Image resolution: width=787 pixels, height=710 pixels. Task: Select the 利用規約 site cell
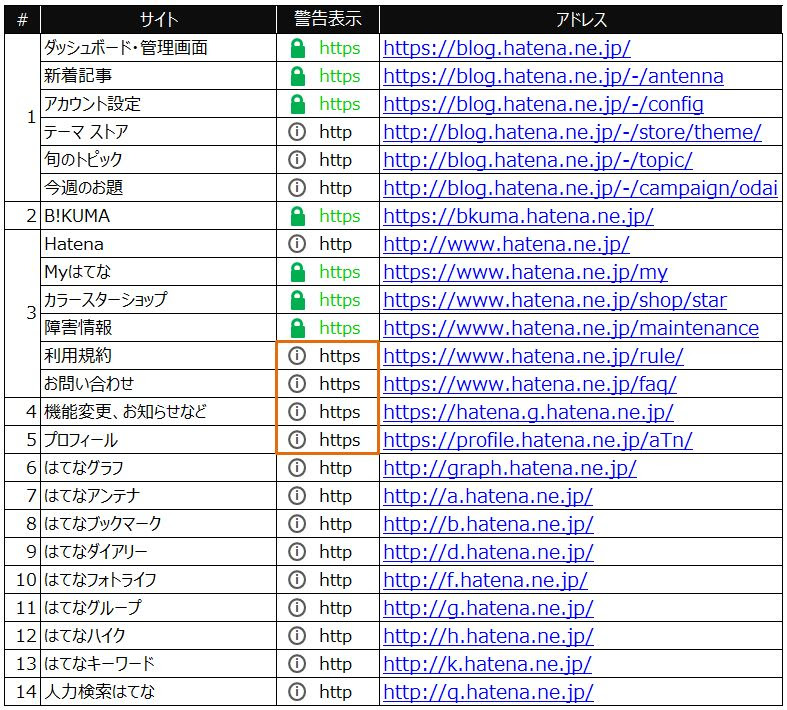(x=159, y=356)
